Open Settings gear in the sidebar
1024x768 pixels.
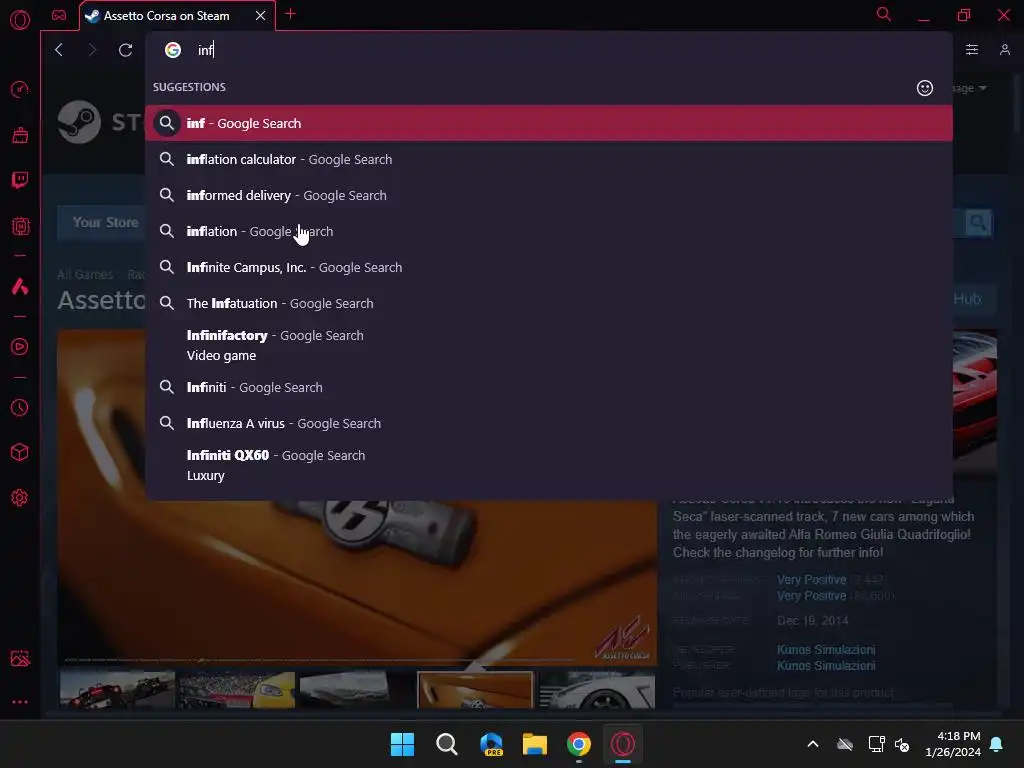click(20, 498)
